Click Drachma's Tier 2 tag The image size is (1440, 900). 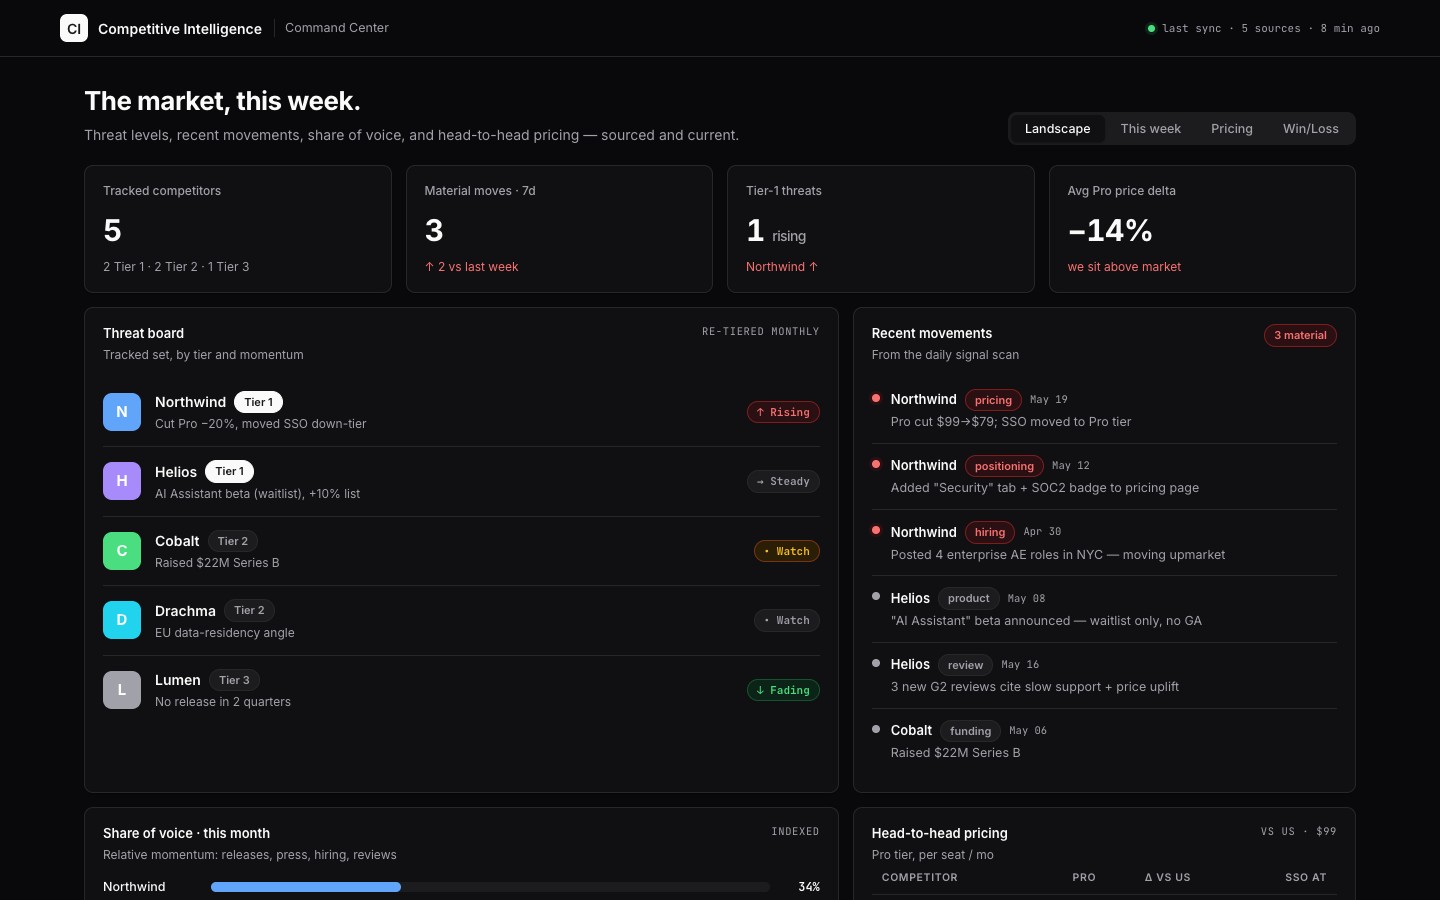click(x=249, y=610)
